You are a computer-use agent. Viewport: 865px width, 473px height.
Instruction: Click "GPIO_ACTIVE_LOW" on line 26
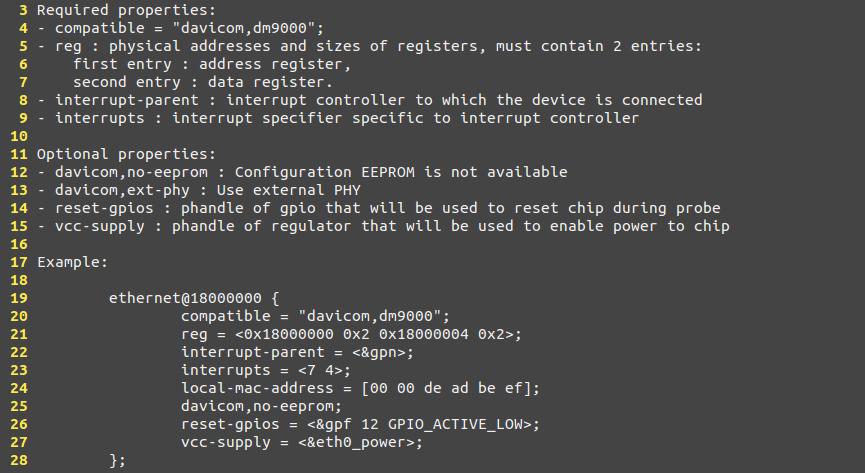tap(455, 424)
